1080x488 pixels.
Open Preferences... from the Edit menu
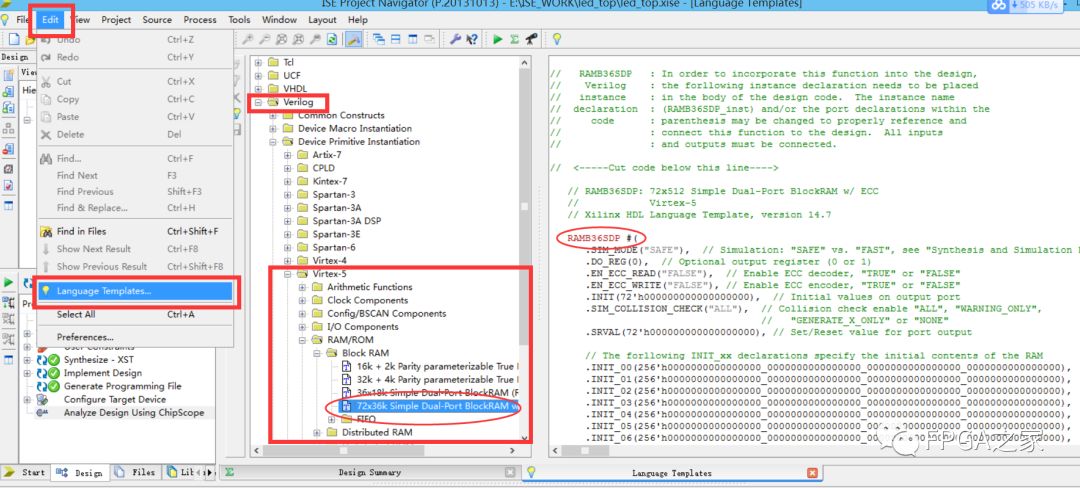click(135, 337)
